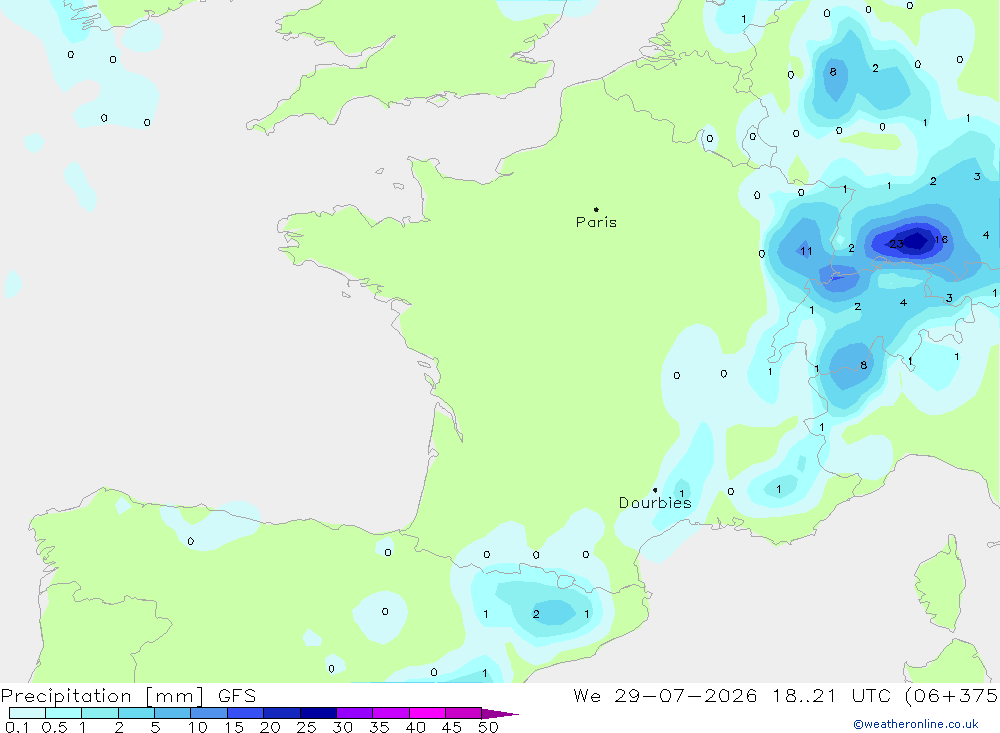The width and height of the screenshot is (1000, 733).
Task: Click the weatheronline.co.uk copyright link
Action: click(x=916, y=724)
